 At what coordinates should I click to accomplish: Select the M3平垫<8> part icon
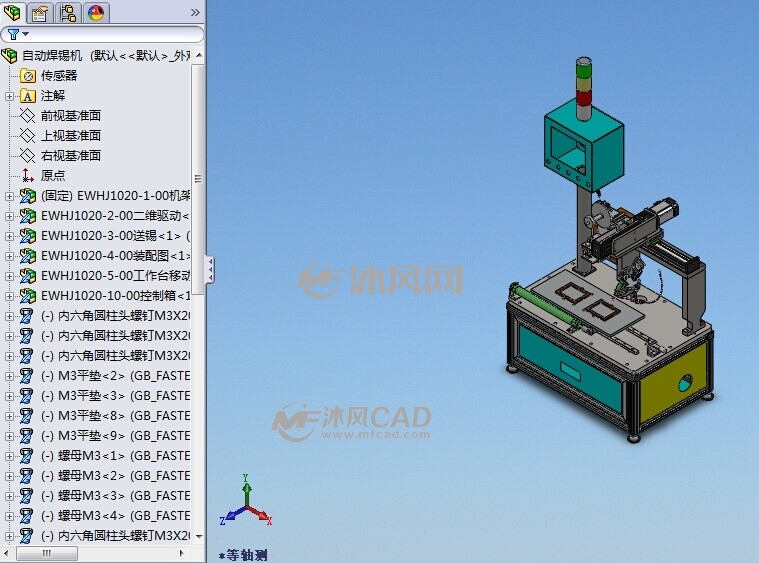click(x=27, y=416)
